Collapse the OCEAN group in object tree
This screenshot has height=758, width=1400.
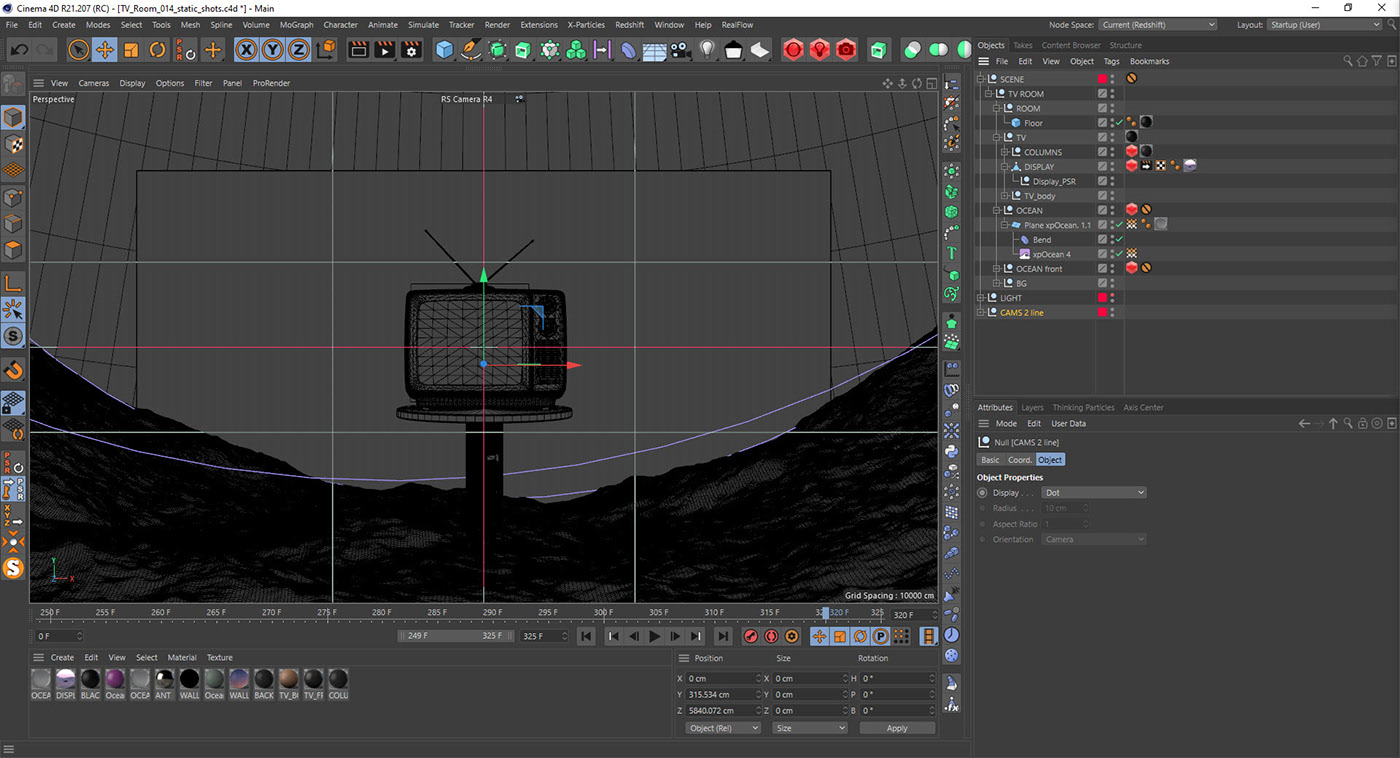(997, 211)
